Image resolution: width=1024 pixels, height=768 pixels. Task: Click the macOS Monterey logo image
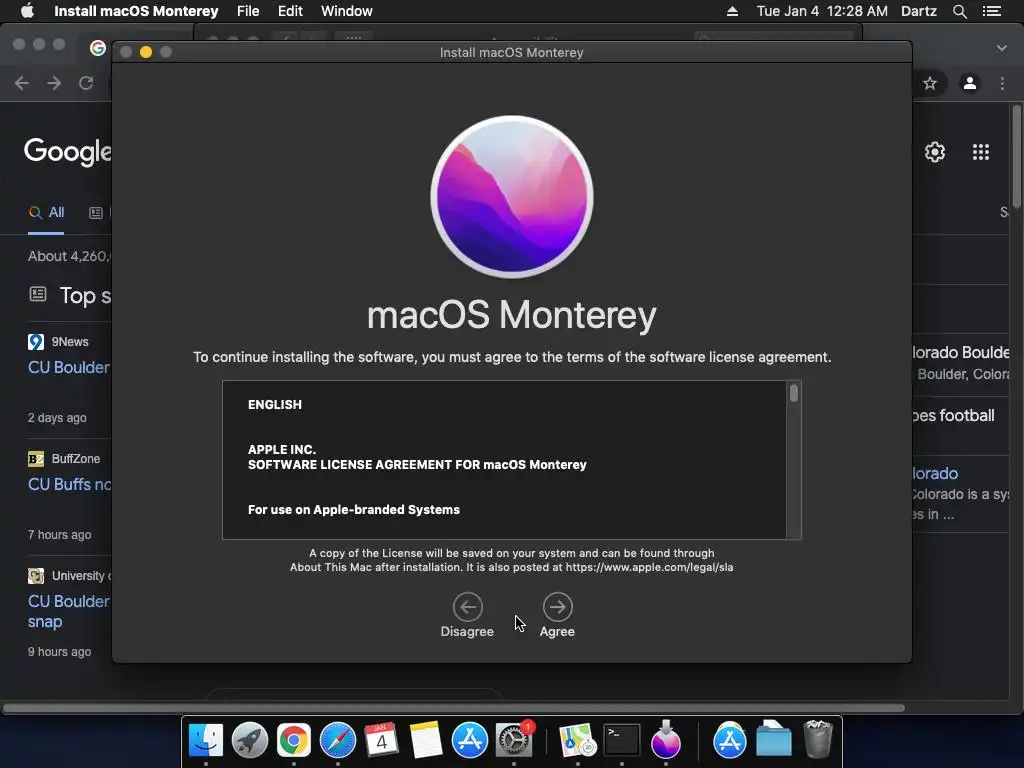coord(512,197)
